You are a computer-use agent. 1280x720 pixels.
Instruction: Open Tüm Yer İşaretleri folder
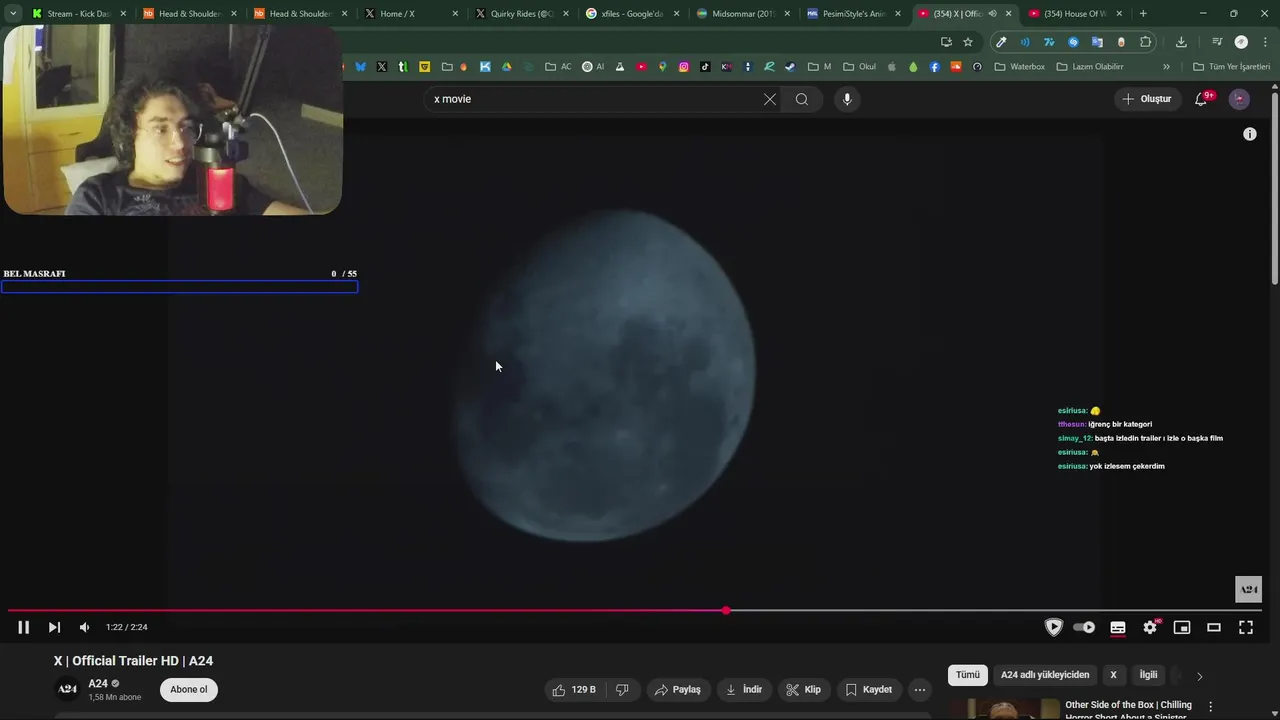(x=1232, y=67)
